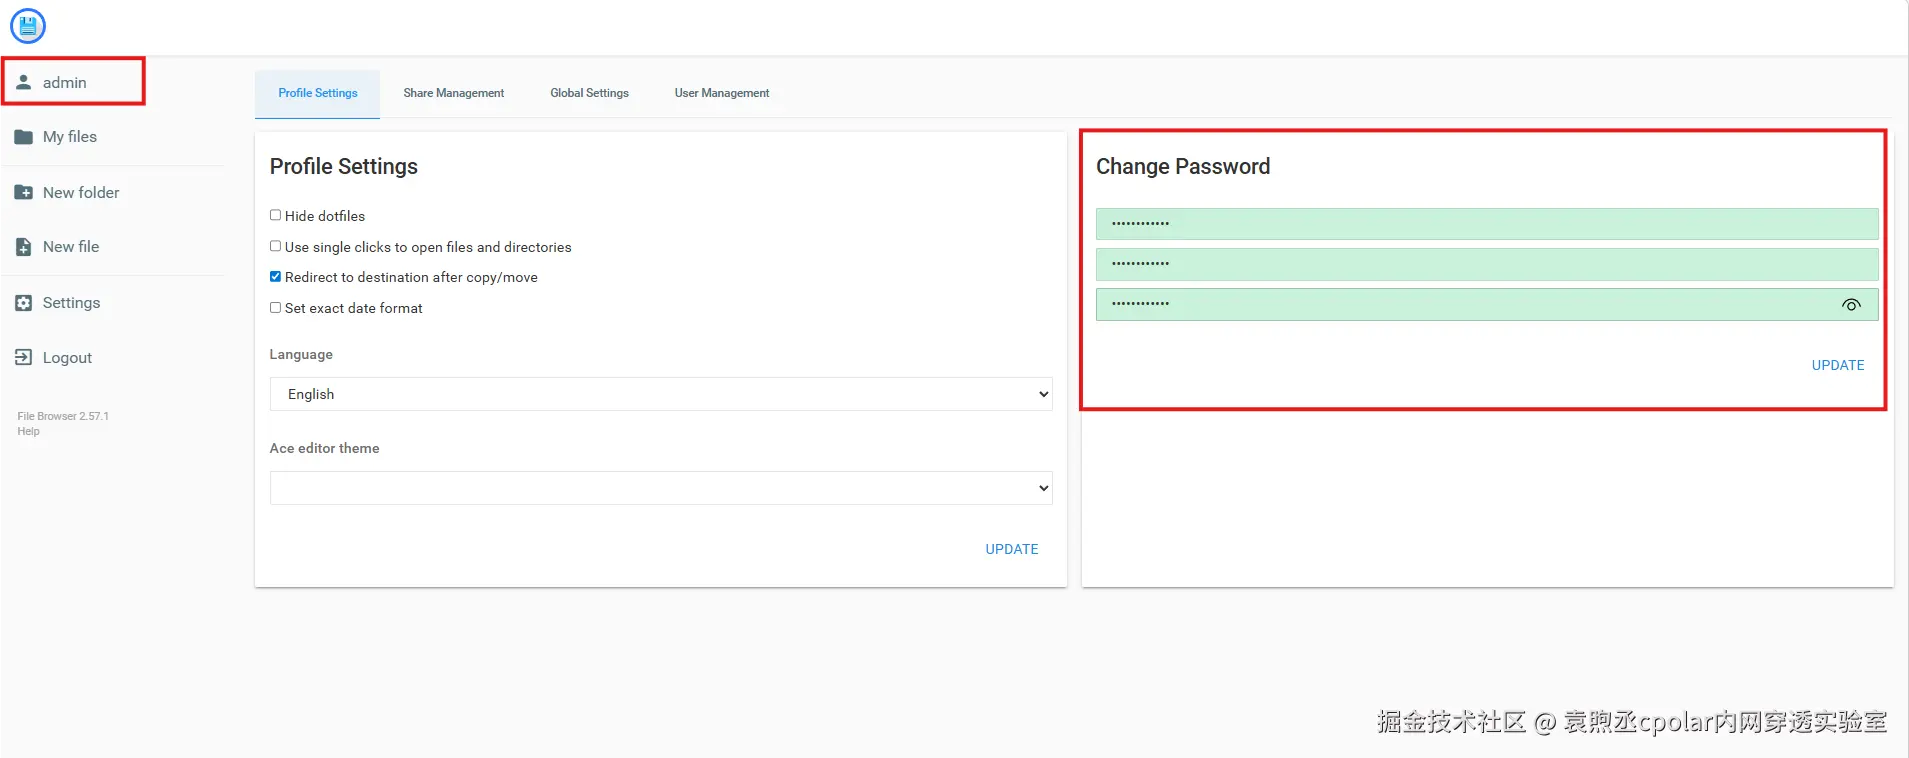Click UPDATE in Profile Settings panel
1909x758 pixels.
1011,549
